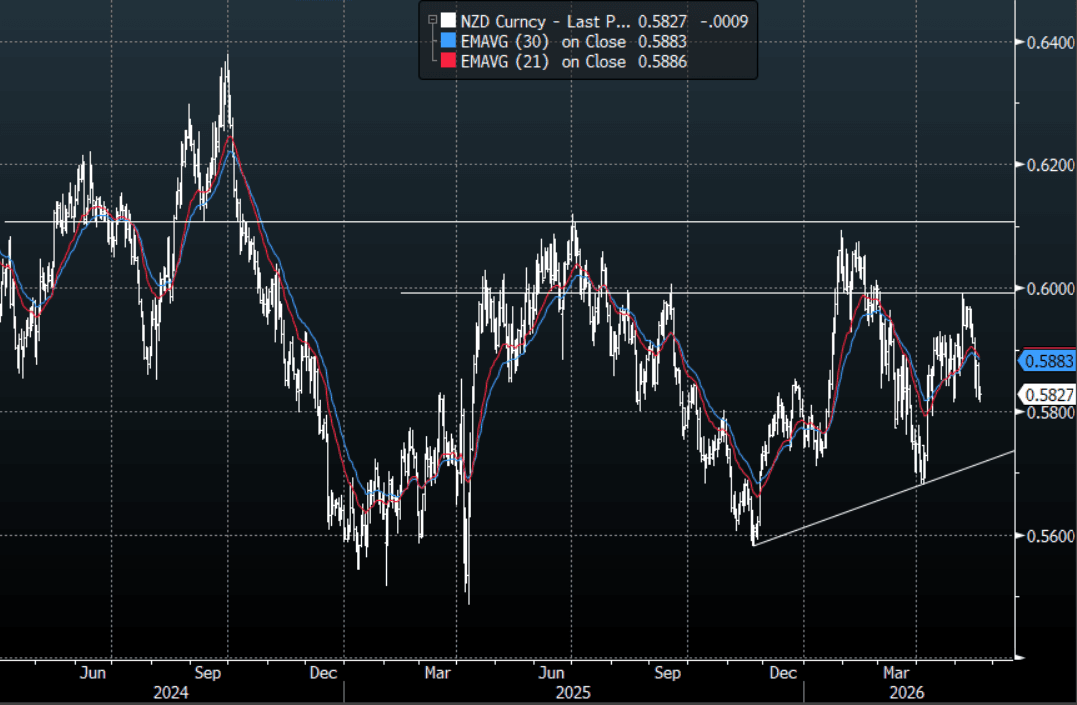The image size is (1077, 705).
Task: Click white NZD Curncy color swatch
Action: (x=448, y=21)
